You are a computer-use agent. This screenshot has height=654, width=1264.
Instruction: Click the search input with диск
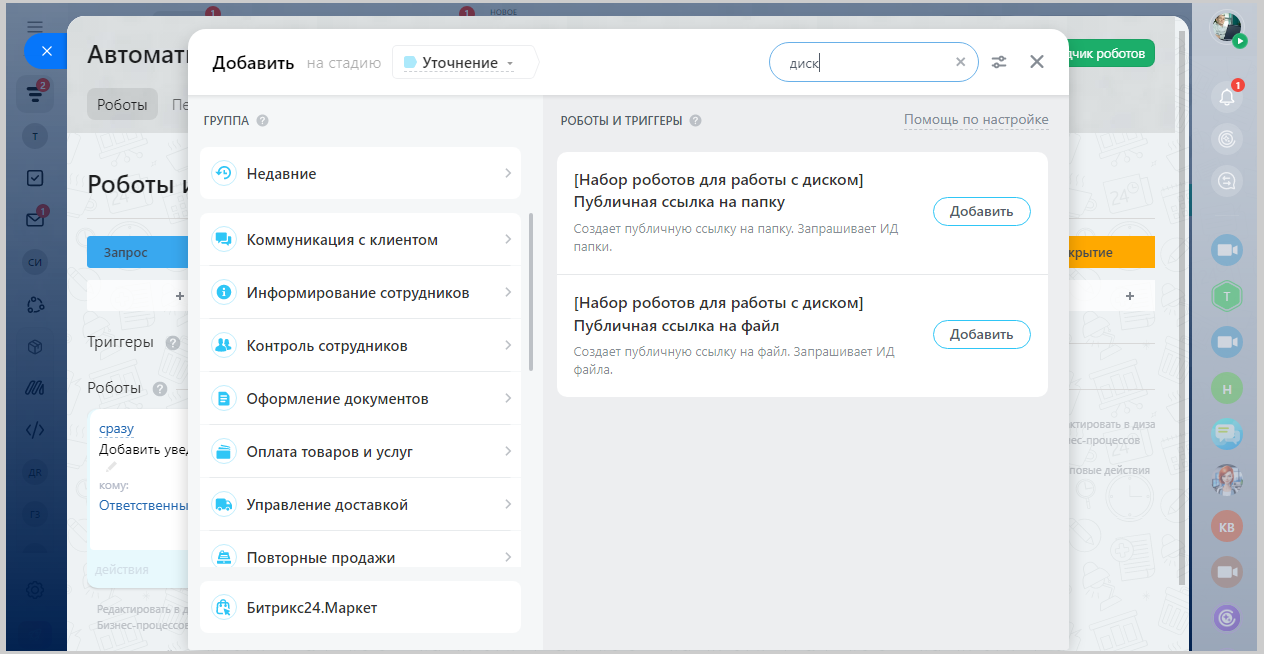pyautogui.click(x=865, y=62)
